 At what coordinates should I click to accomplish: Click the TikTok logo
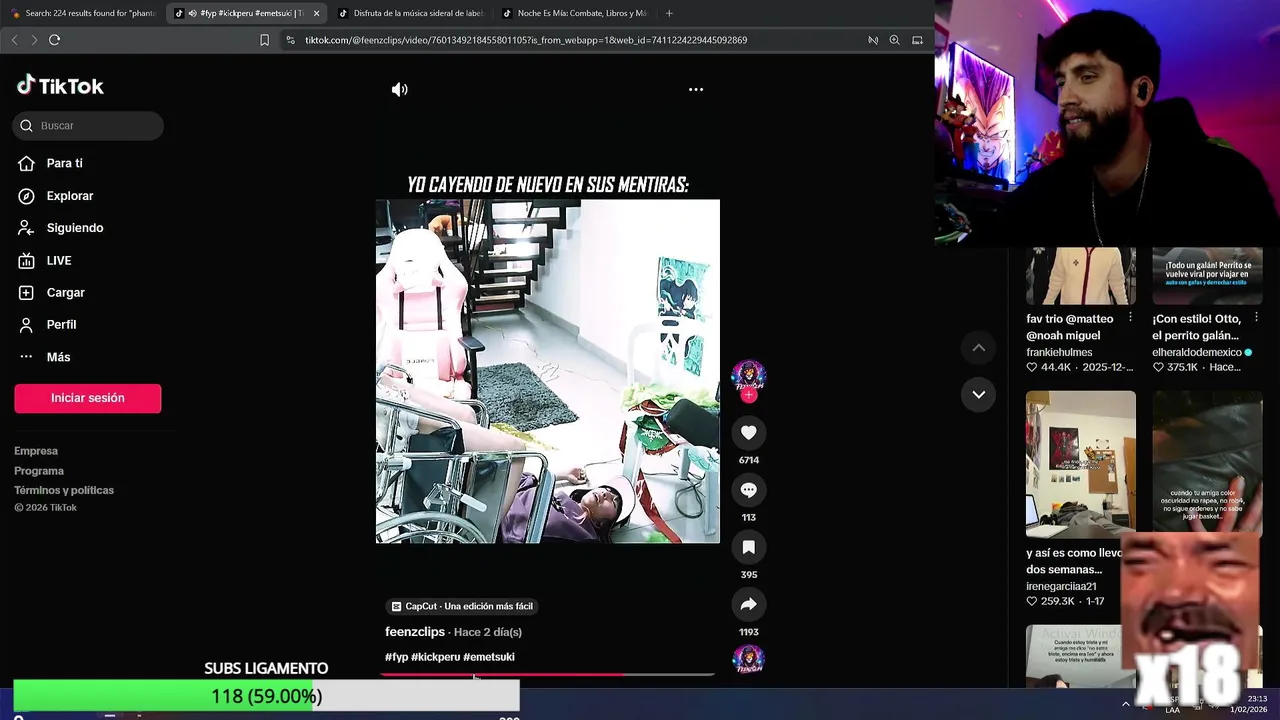click(x=60, y=86)
